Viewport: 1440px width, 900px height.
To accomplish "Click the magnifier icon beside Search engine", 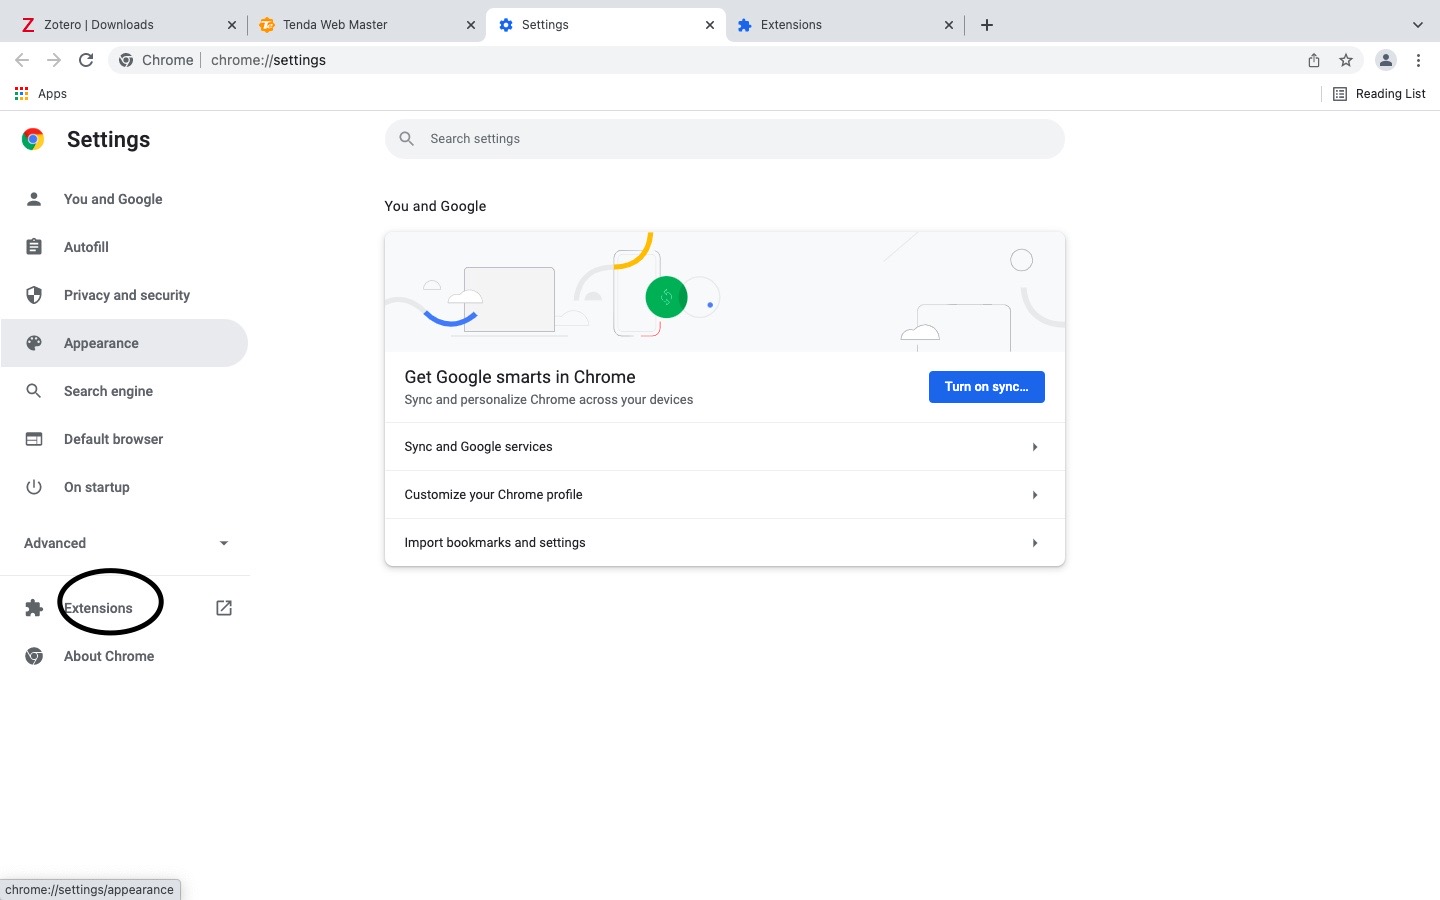I will (x=34, y=391).
